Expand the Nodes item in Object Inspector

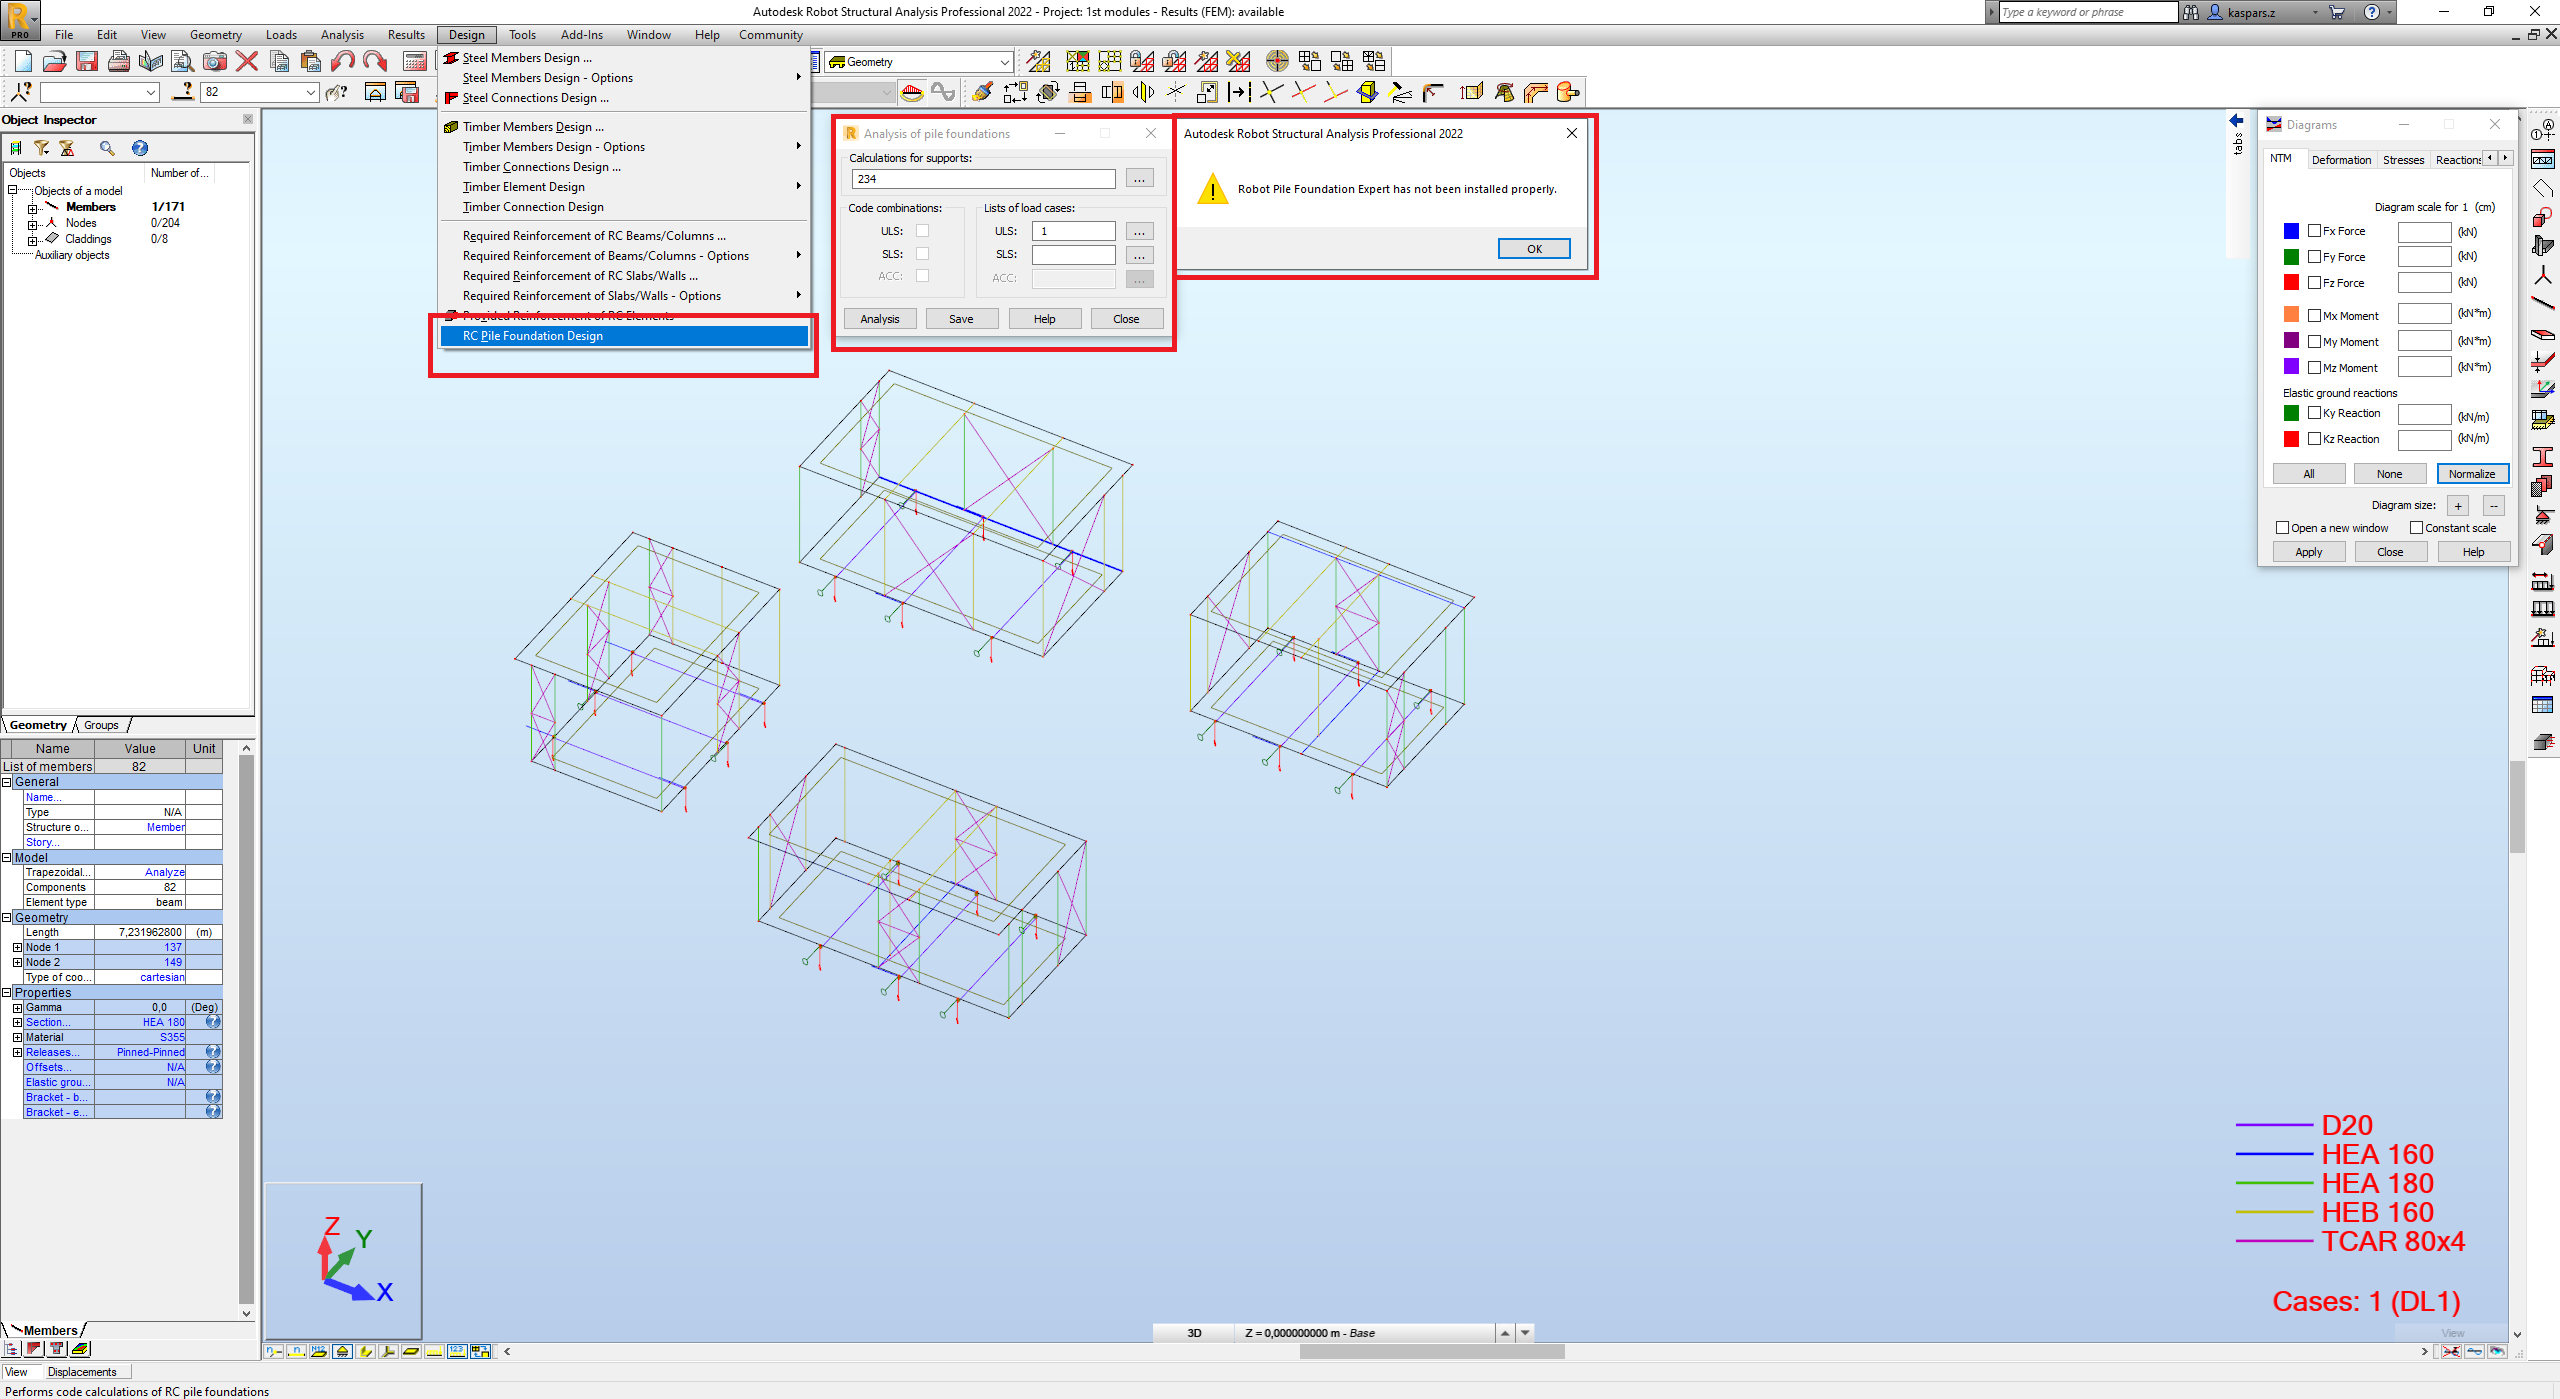pos(33,222)
